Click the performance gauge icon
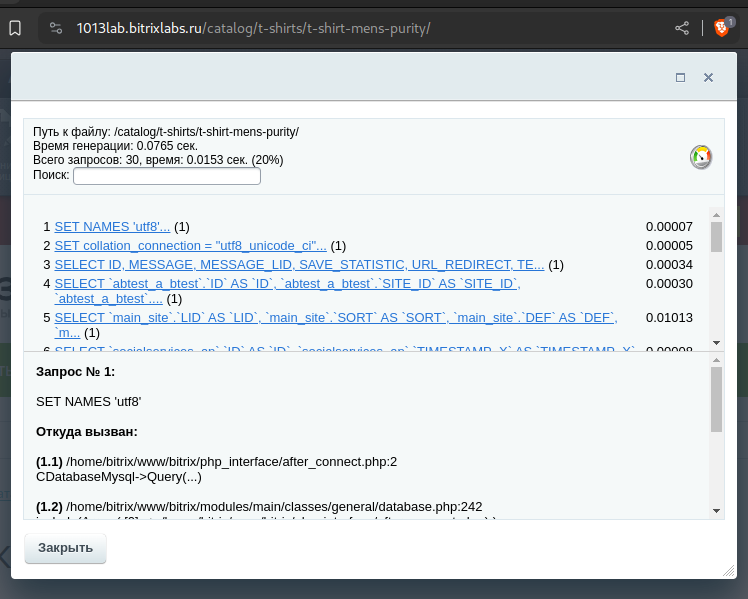748x599 pixels. pyautogui.click(x=701, y=157)
